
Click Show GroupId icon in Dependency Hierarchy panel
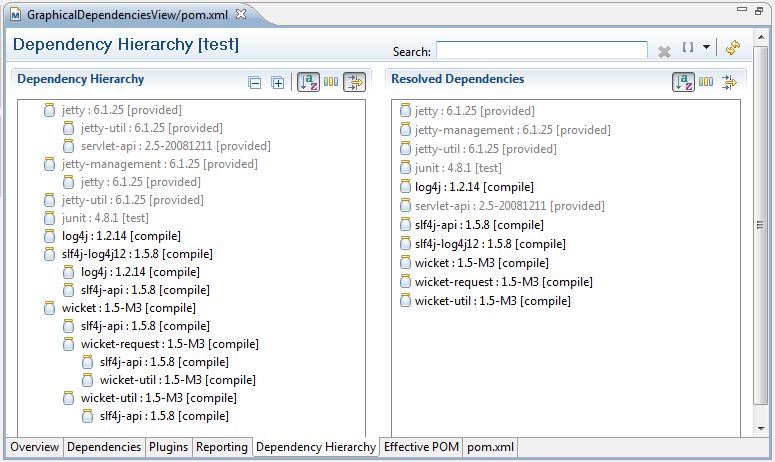[331, 82]
